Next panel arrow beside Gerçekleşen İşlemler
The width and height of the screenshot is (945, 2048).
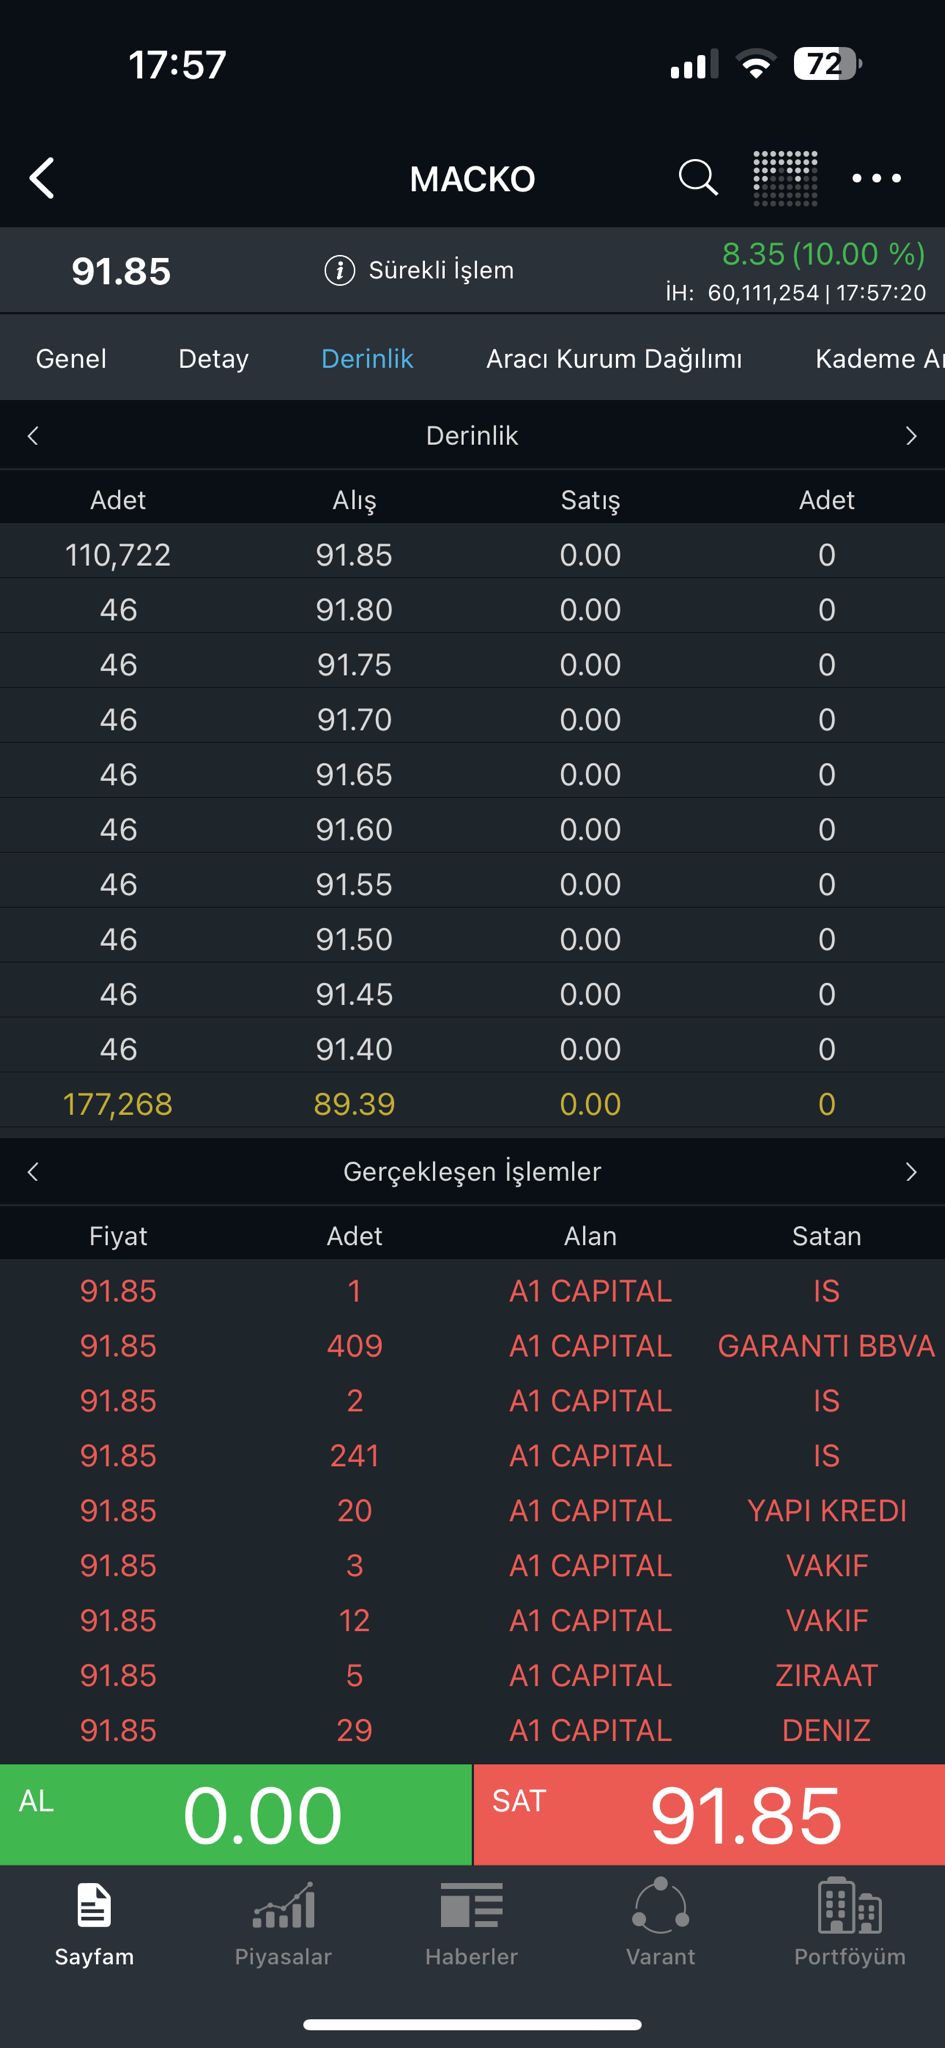(x=911, y=1172)
